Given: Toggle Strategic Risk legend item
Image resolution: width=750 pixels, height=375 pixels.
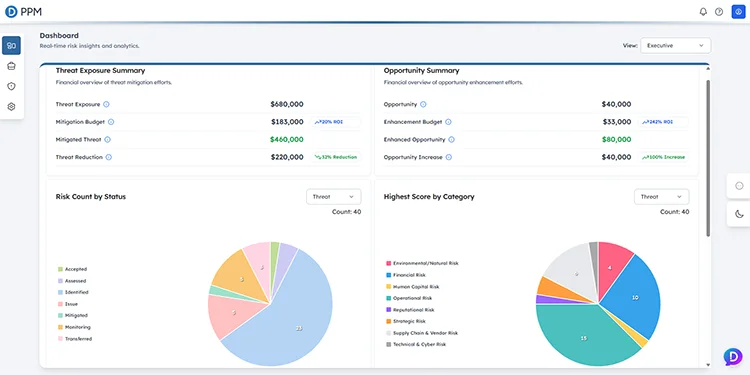Looking at the screenshot, I should pyautogui.click(x=406, y=321).
